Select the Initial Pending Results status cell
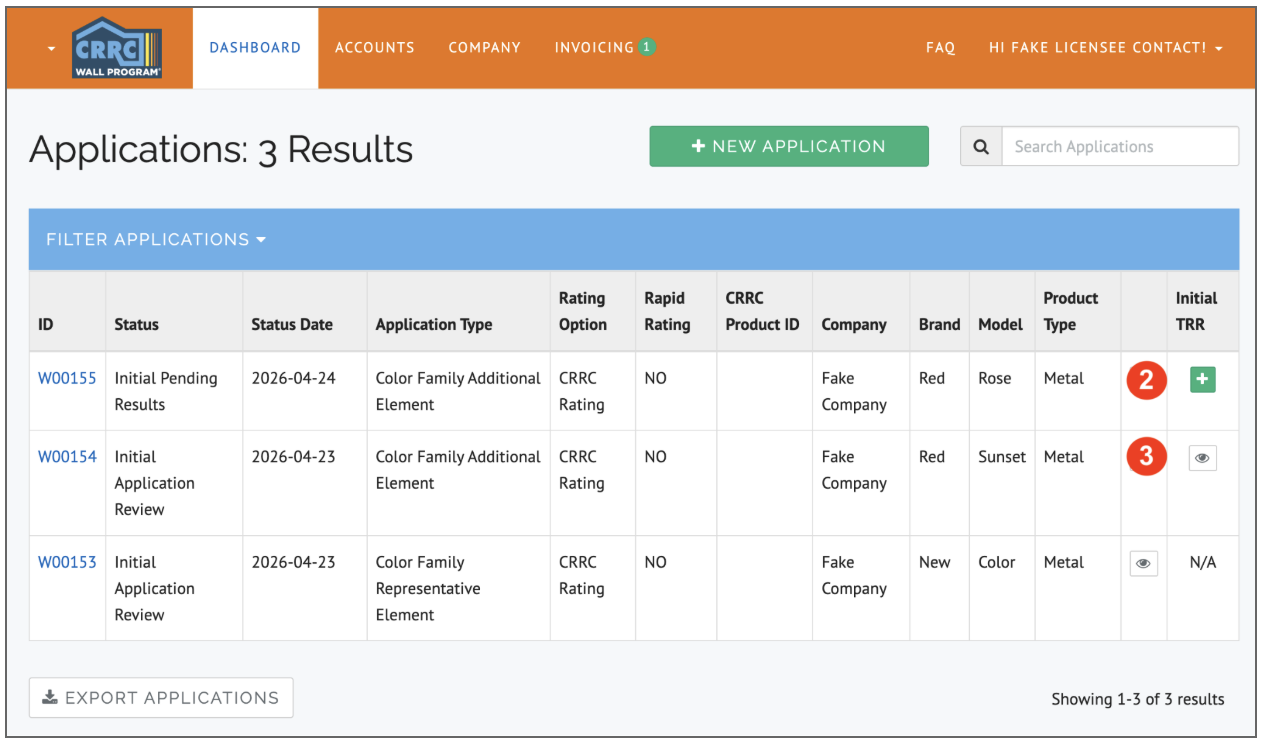 (x=174, y=391)
